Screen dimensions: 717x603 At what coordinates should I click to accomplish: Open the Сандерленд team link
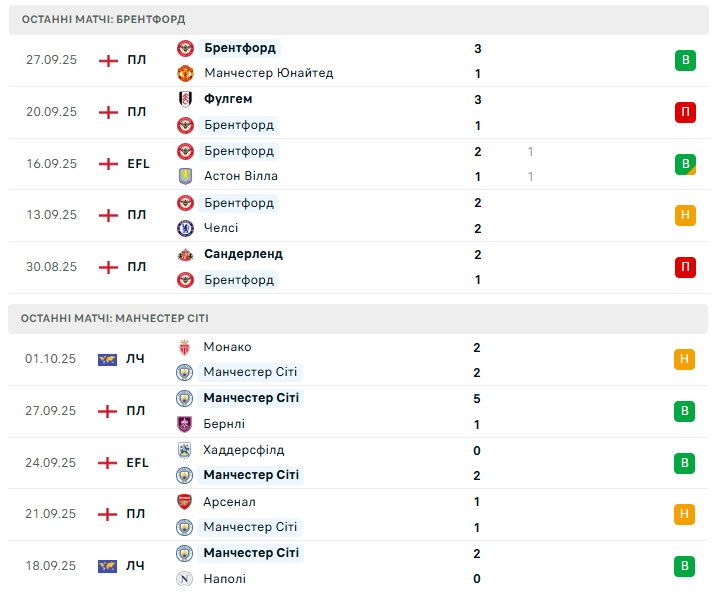243,254
